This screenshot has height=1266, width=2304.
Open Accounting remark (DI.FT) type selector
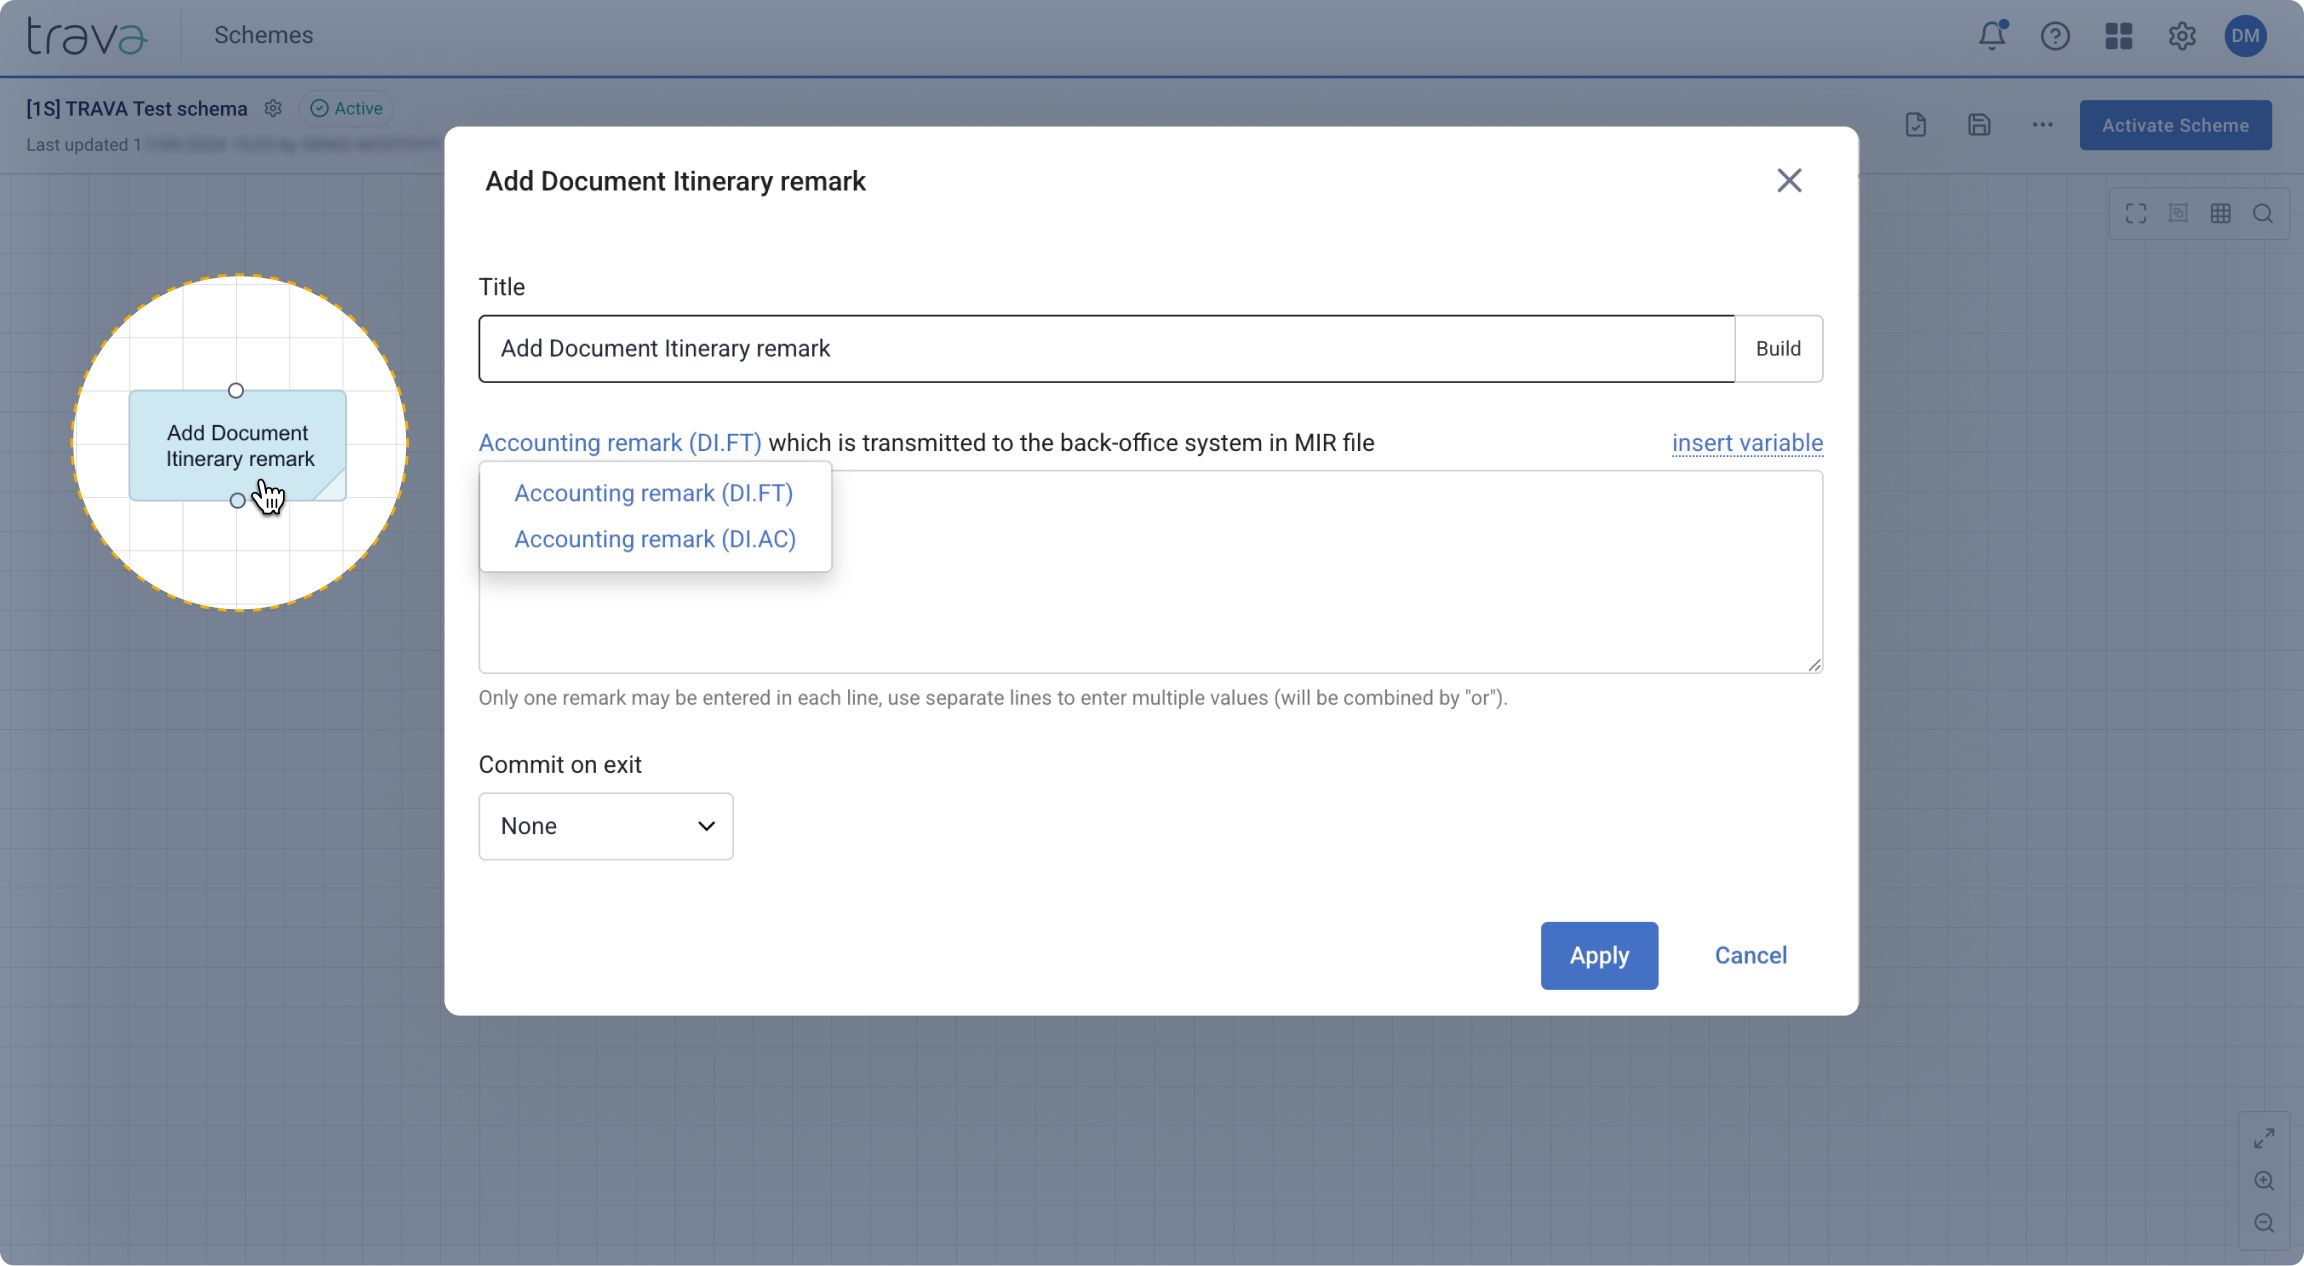620,443
